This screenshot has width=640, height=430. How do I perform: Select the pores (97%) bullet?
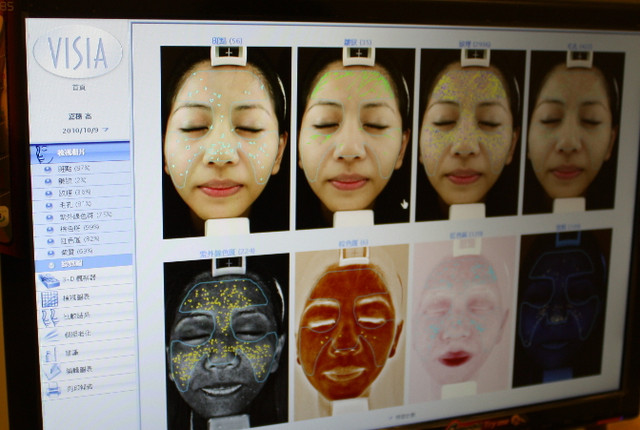point(49,205)
